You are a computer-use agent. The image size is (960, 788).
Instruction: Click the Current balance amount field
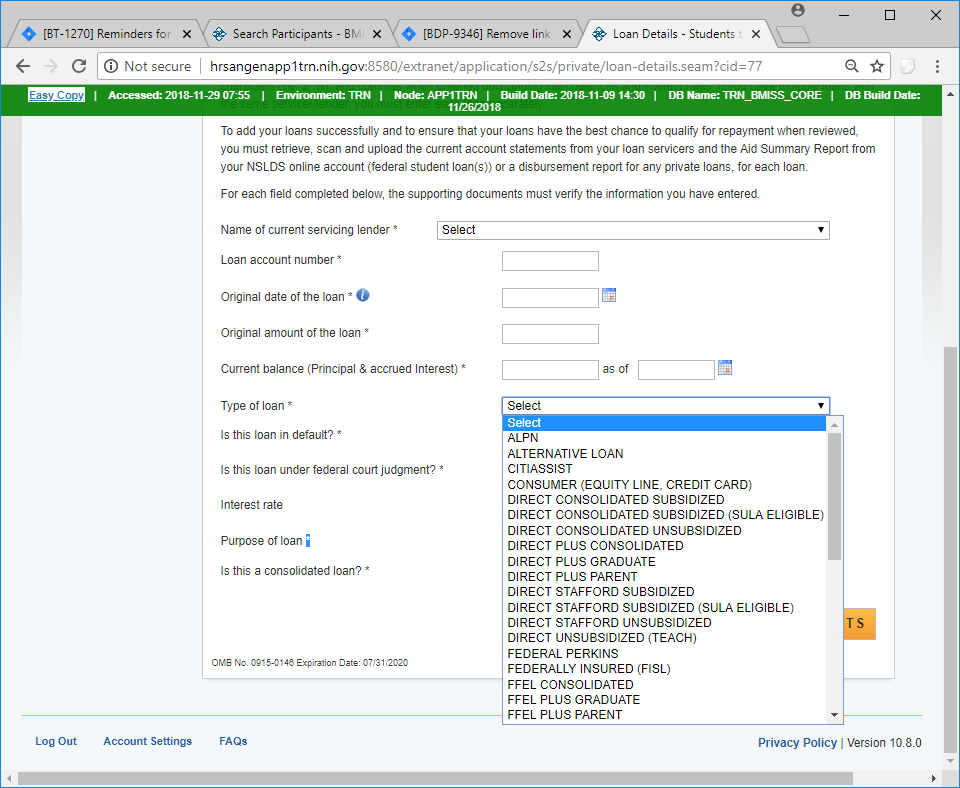pos(550,370)
